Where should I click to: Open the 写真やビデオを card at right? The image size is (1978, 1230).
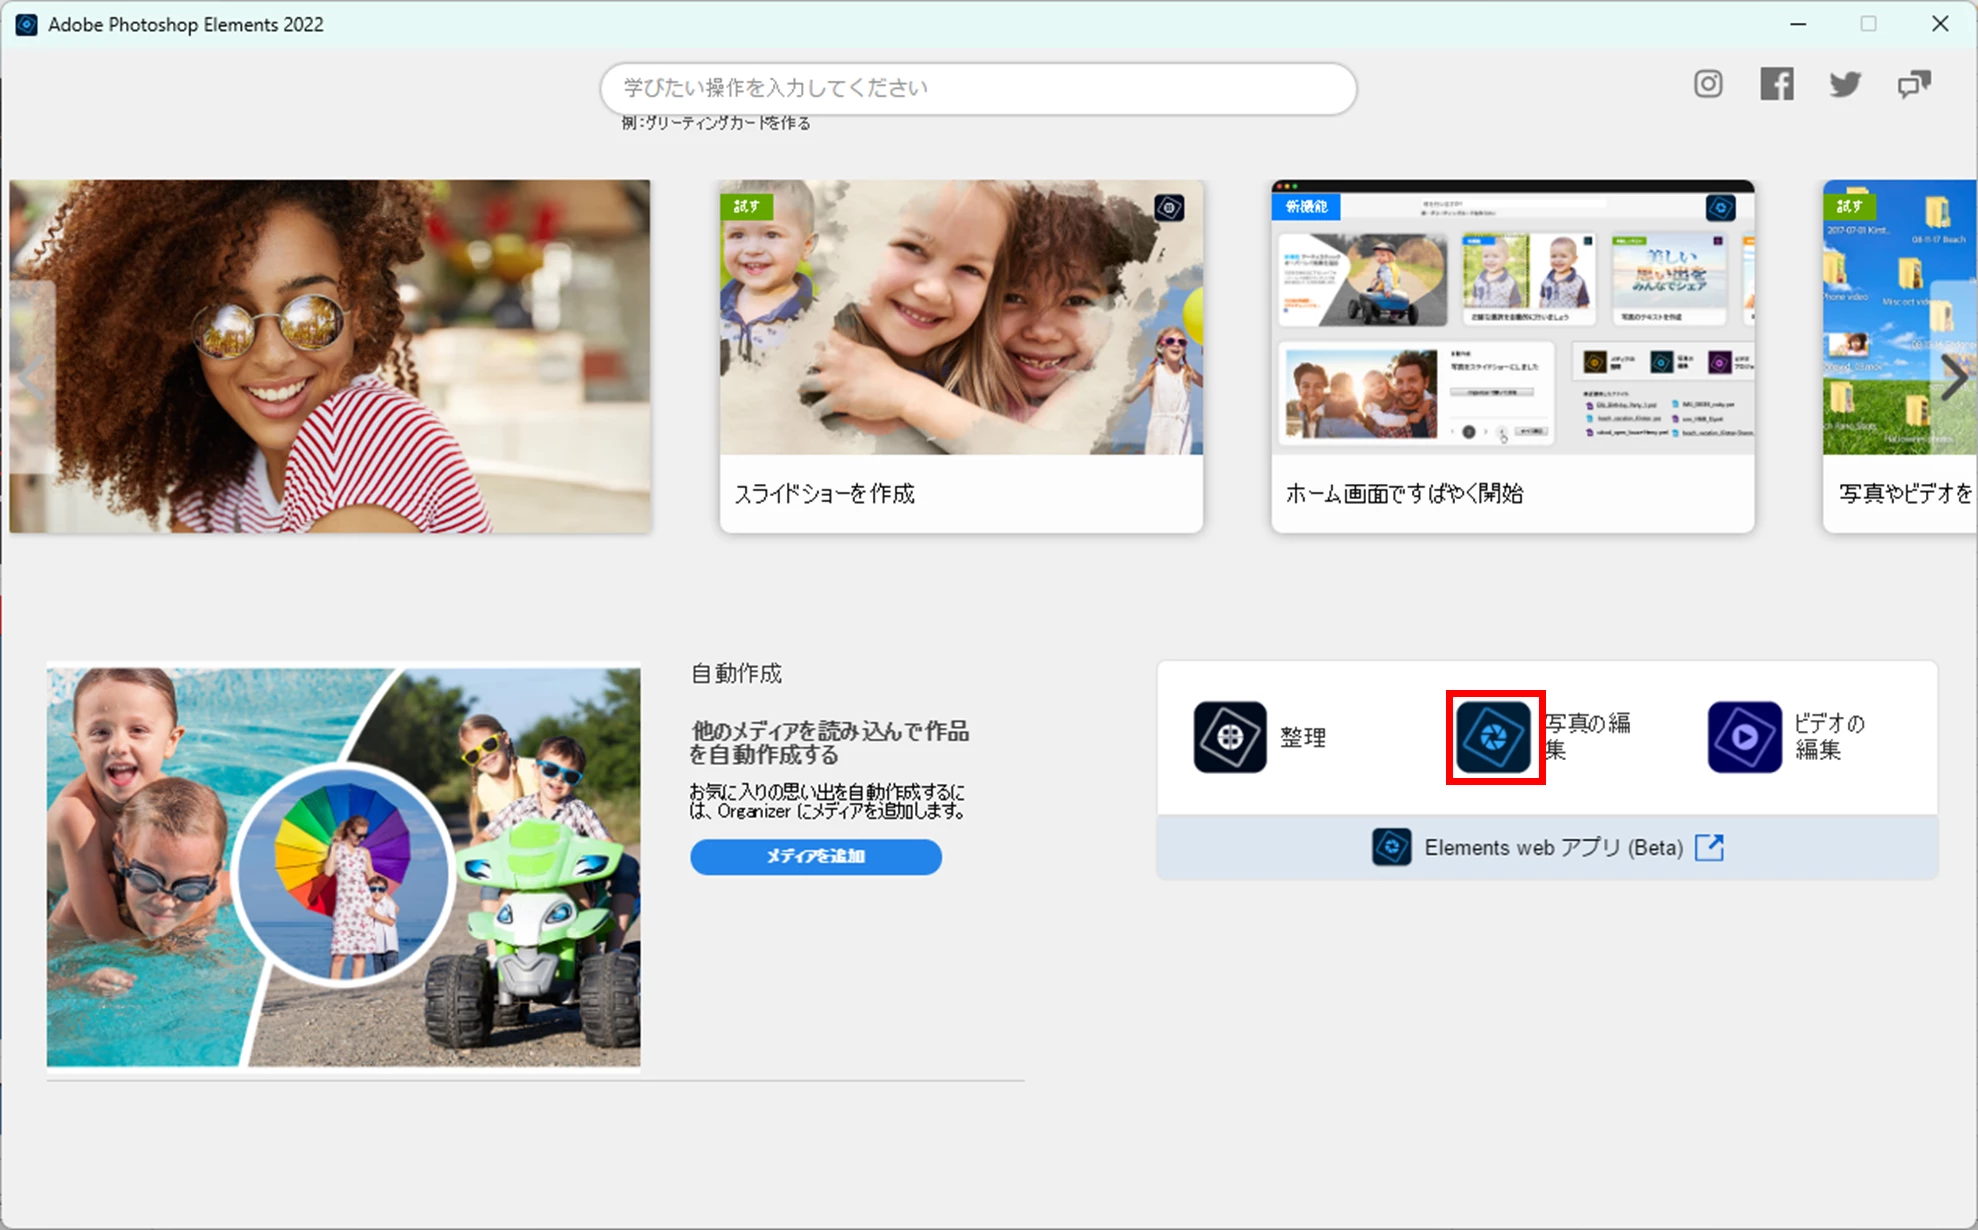tap(1898, 493)
